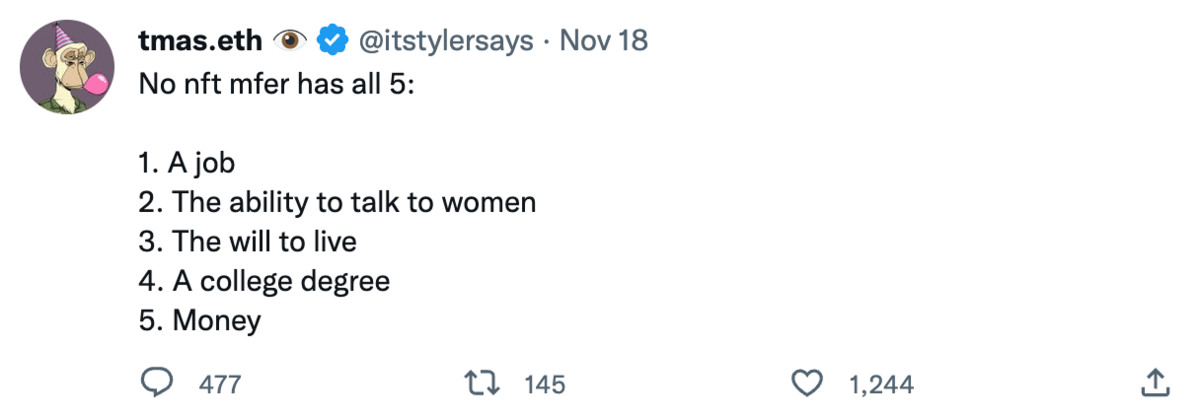1200x418 pixels.
Task: Click the 1,244 likes count
Action: [x=881, y=383]
